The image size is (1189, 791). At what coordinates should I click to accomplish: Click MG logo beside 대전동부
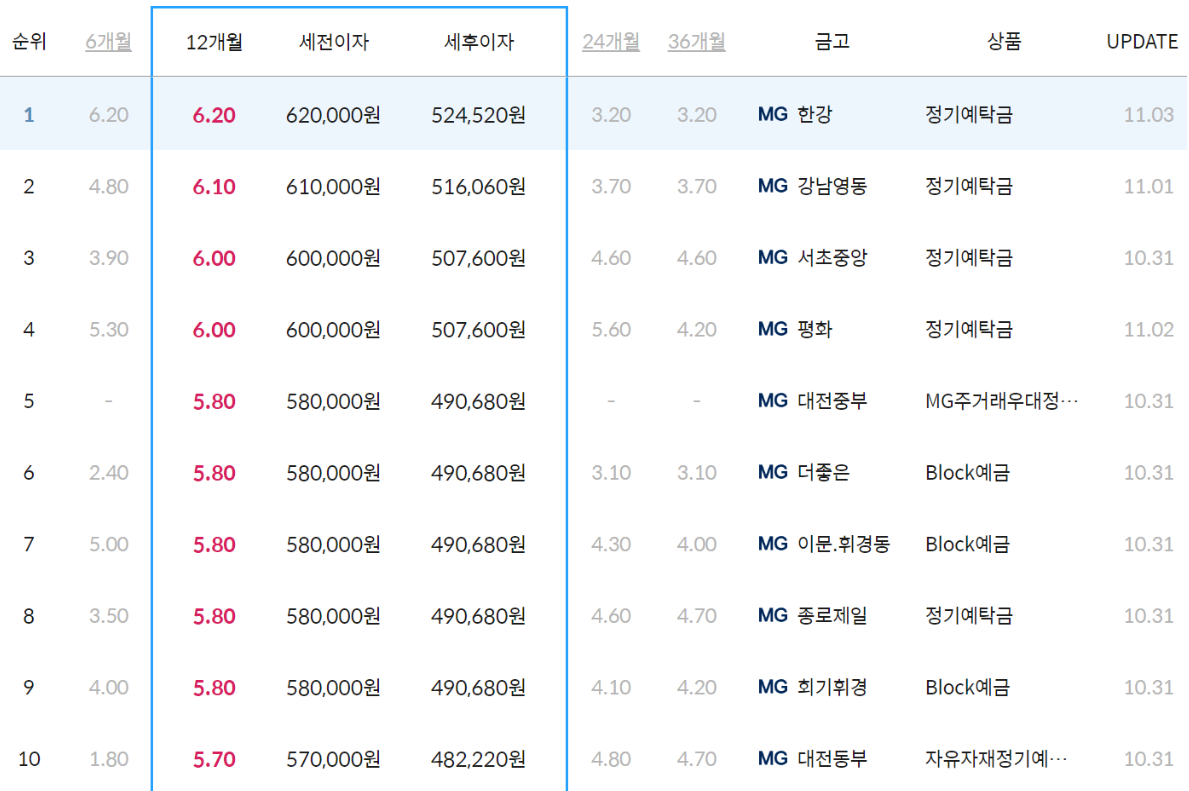(x=773, y=758)
